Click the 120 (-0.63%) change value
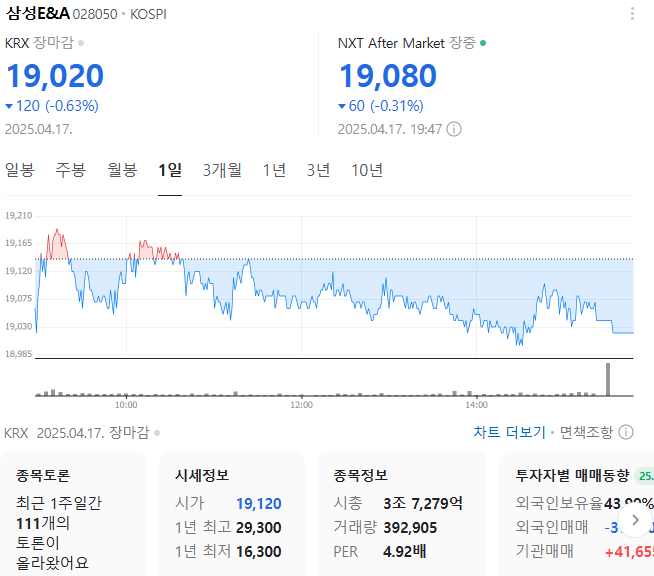 point(52,106)
